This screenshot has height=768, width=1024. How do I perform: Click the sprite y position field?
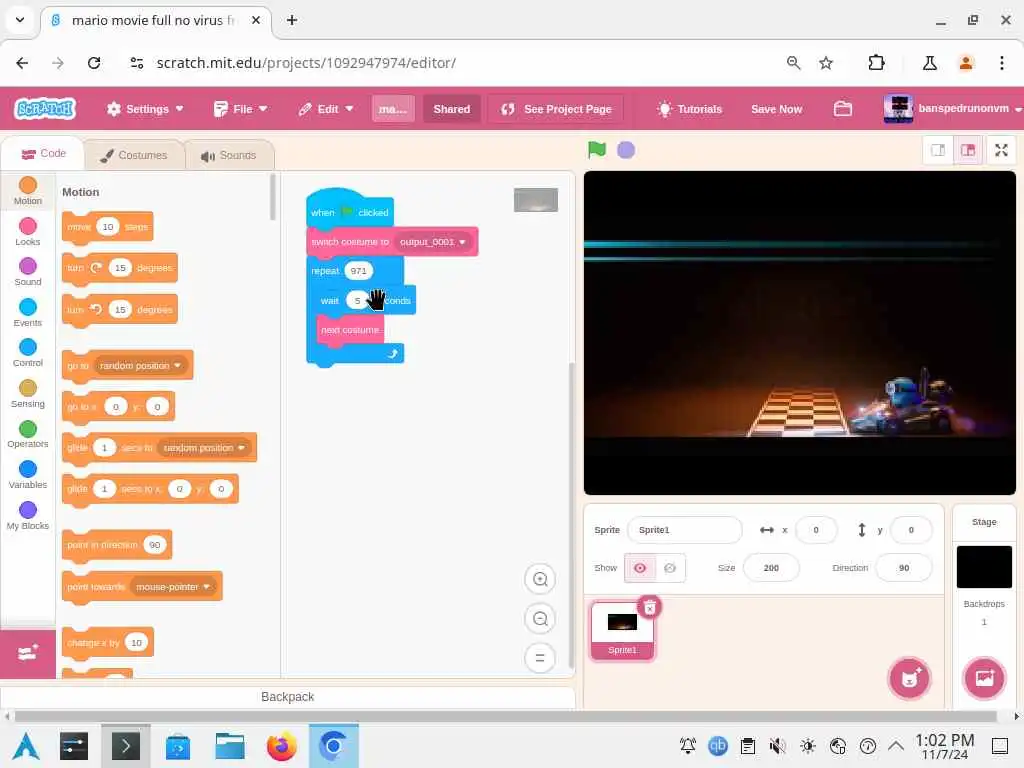coord(910,530)
